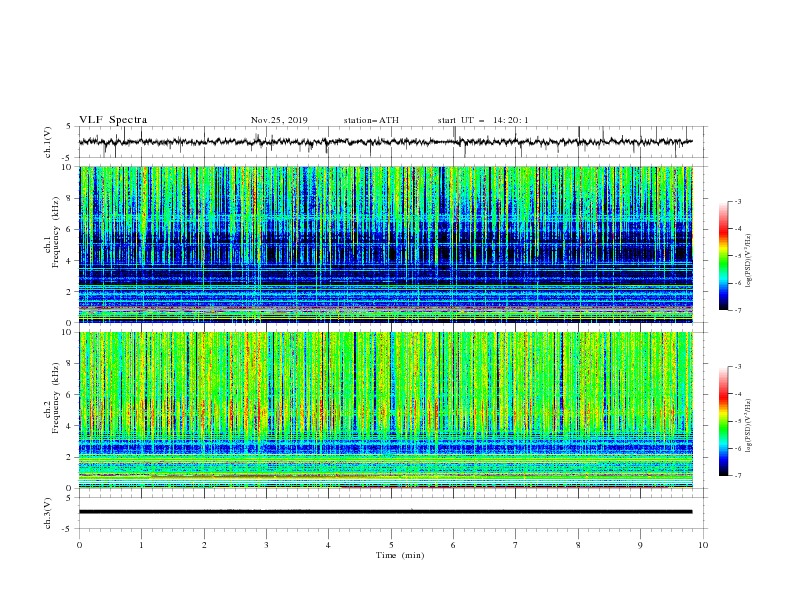Click the ch.2 "Frequency (kHz)" axis label
Screen dimensions: 792x612
pyautogui.click(x=56, y=397)
